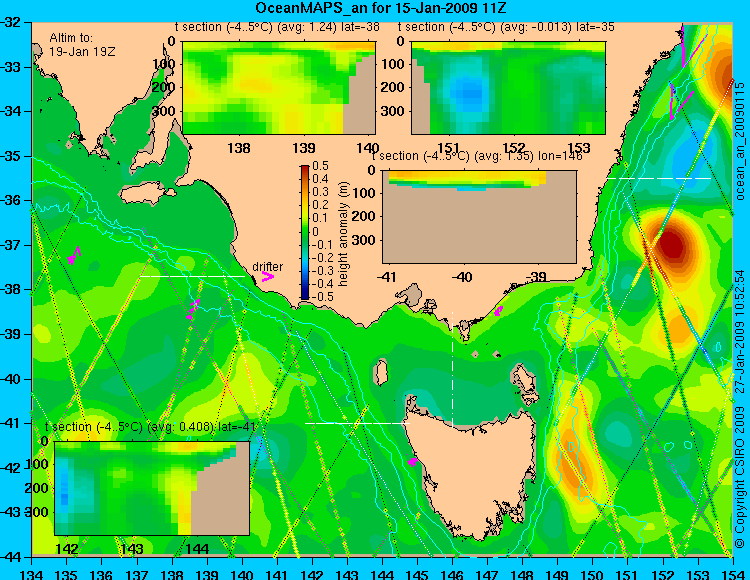This screenshot has width=750, height=580.
Task: Click the '134' longitude label on bottom axis
Action: tap(32, 574)
